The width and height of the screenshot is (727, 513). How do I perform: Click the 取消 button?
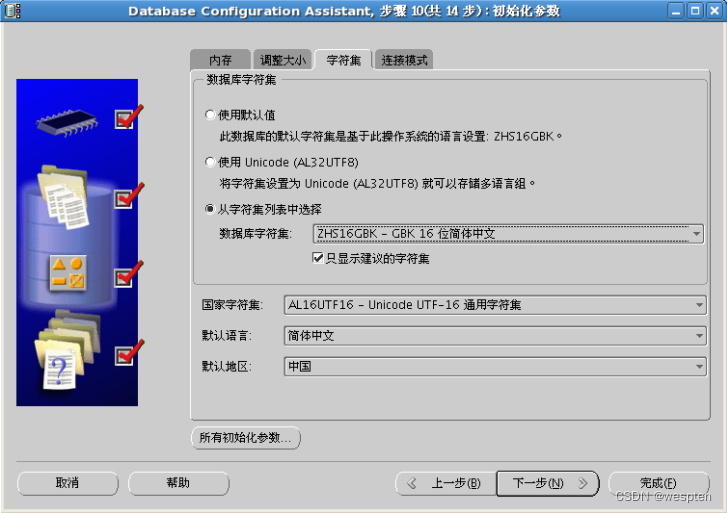click(68, 483)
